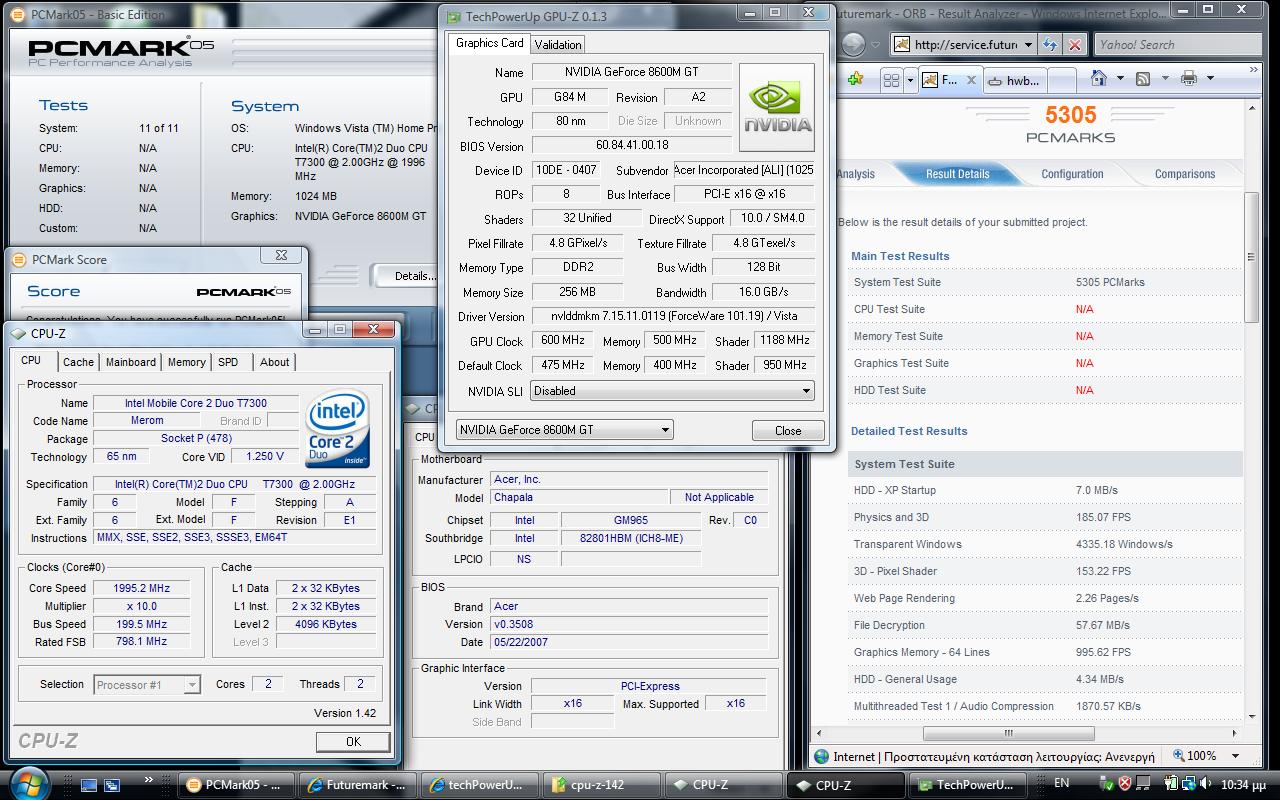
Task: Open the Quick Tabs grid icon
Action: [x=892, y=80]
